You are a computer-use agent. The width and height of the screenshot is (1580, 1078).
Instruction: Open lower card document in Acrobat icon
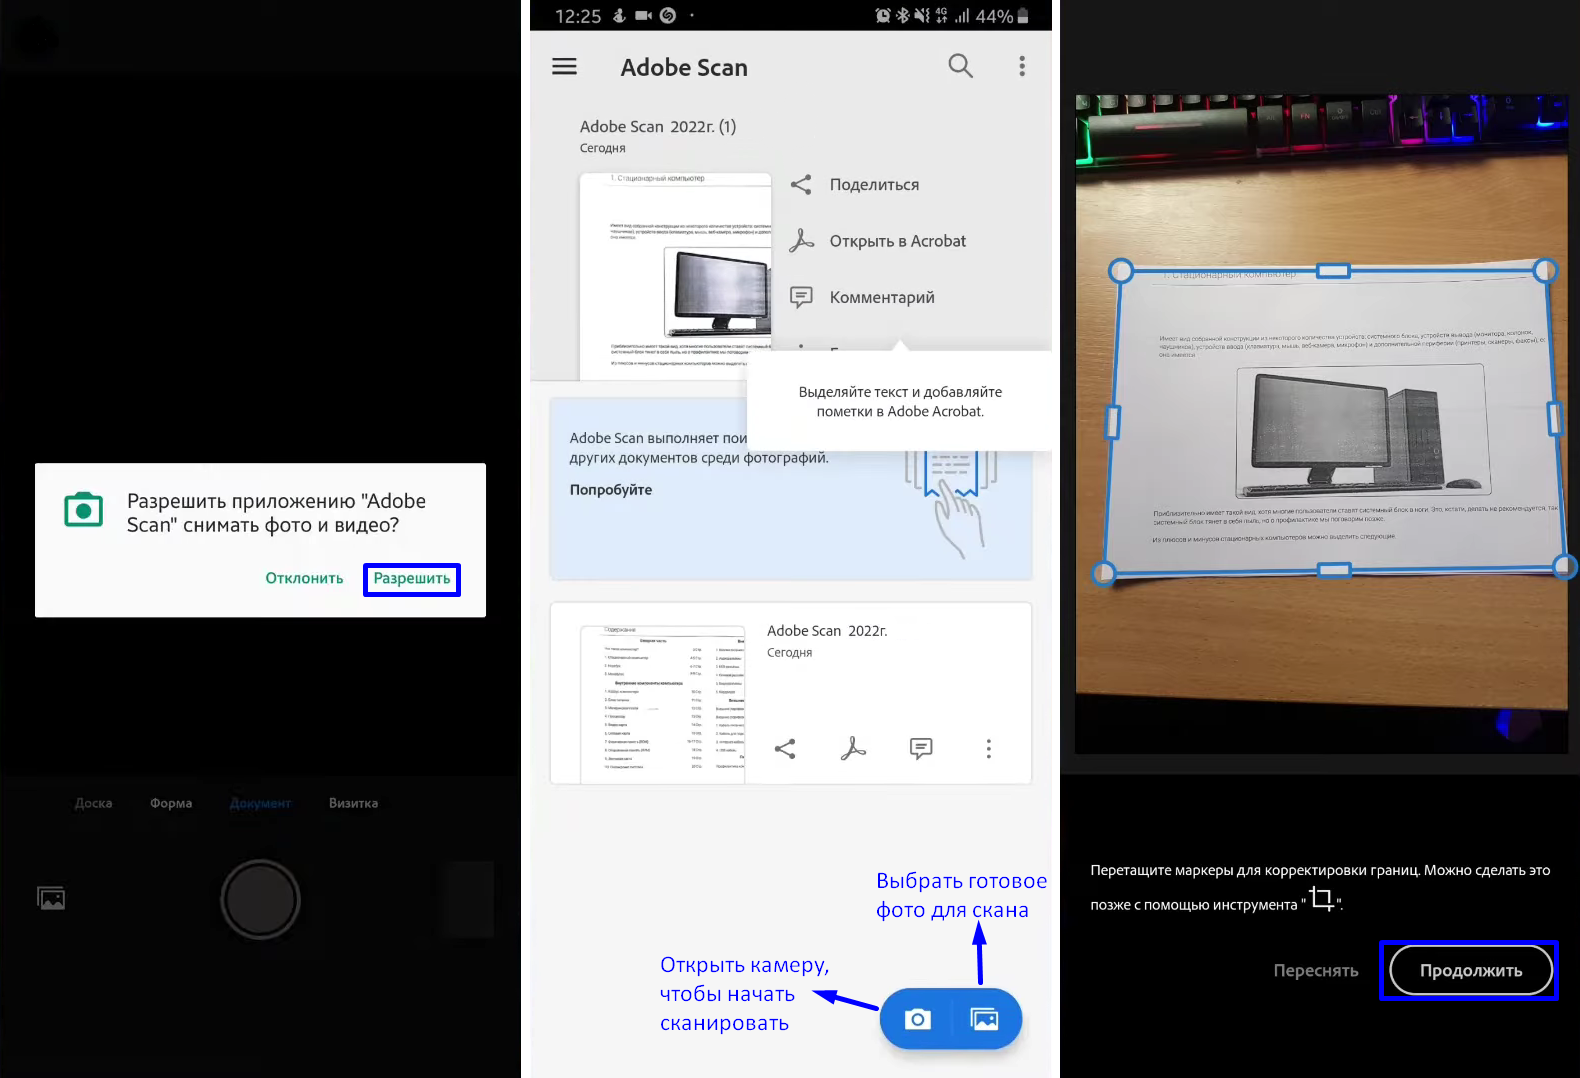coord(853,749)
